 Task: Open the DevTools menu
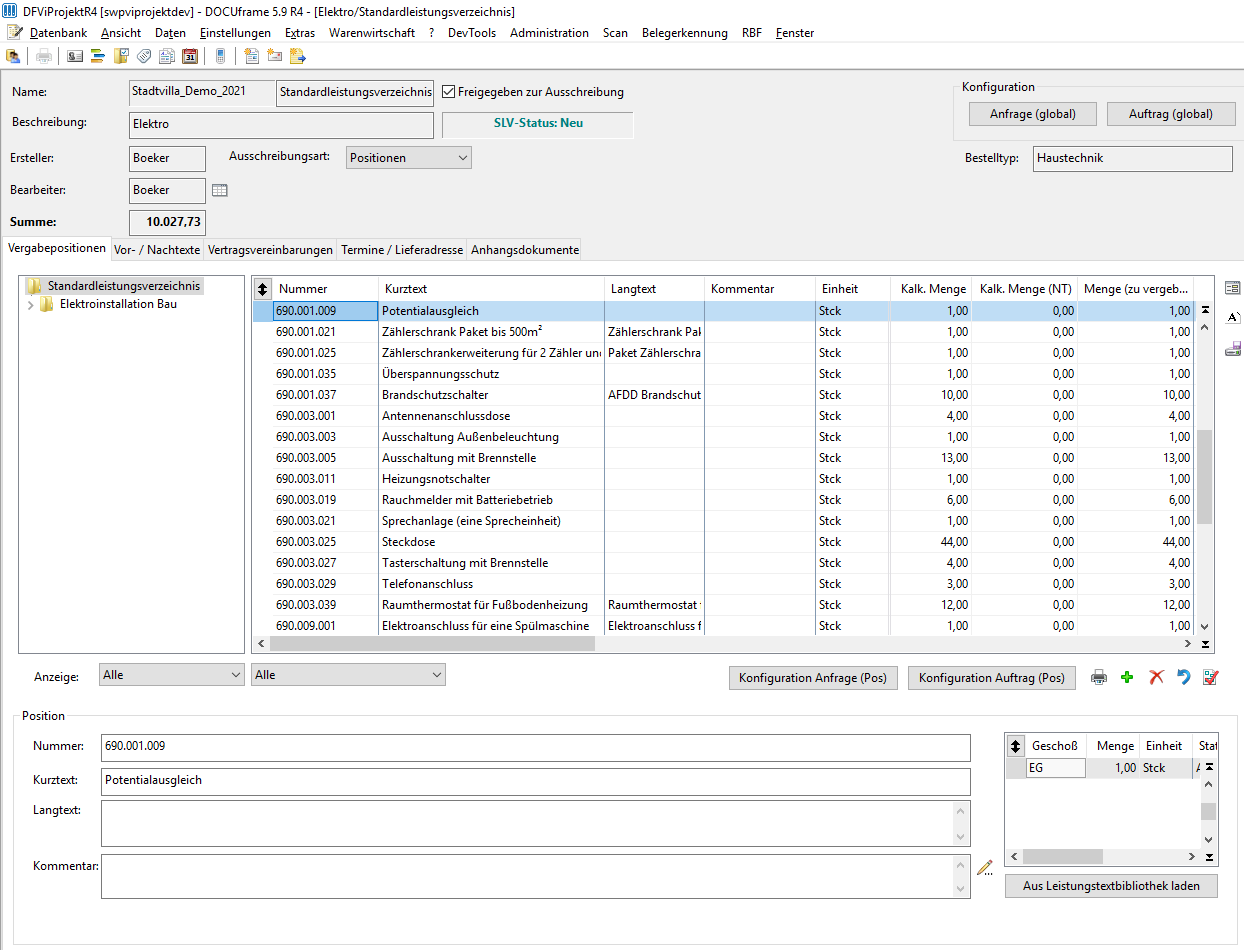[x=472, y=33]
